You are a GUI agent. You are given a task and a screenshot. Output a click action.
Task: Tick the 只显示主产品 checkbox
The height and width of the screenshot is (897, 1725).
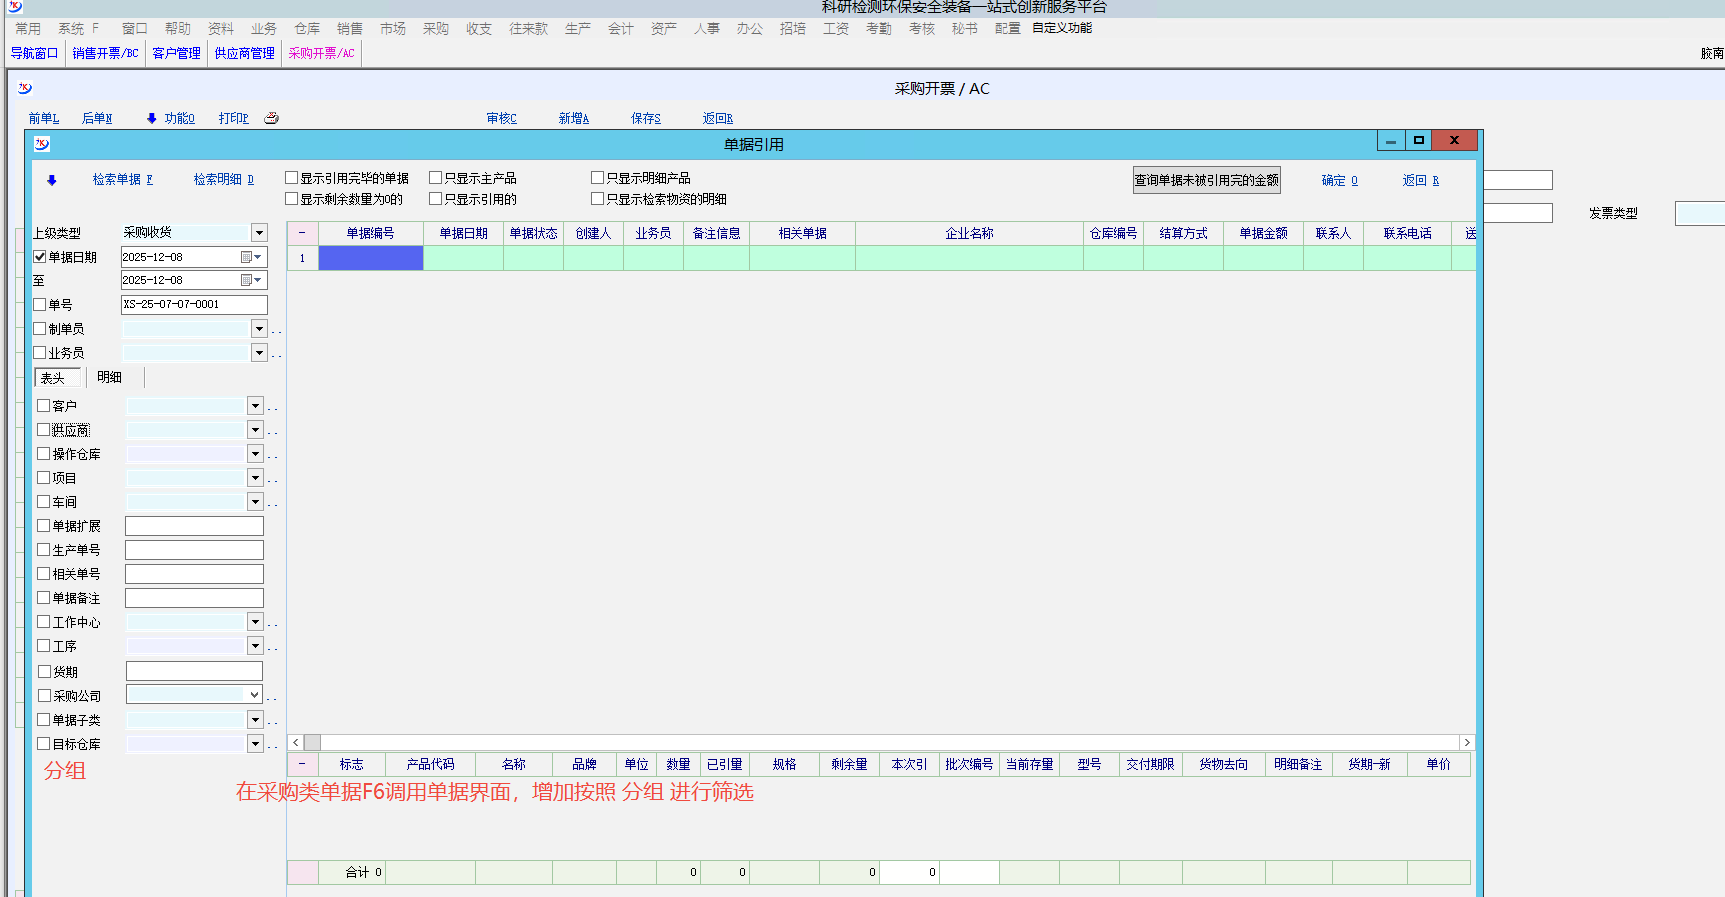pos(436,178)
